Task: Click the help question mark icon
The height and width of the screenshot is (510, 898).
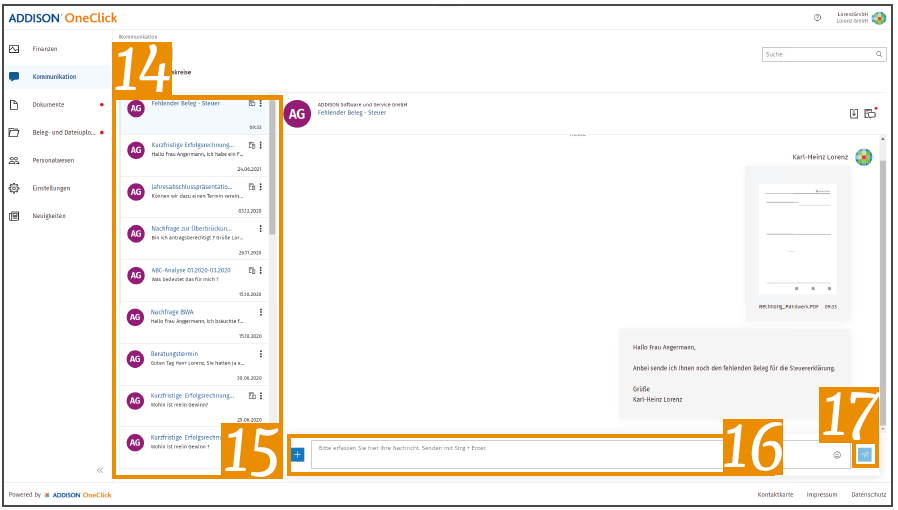Action: pos(817,18)
